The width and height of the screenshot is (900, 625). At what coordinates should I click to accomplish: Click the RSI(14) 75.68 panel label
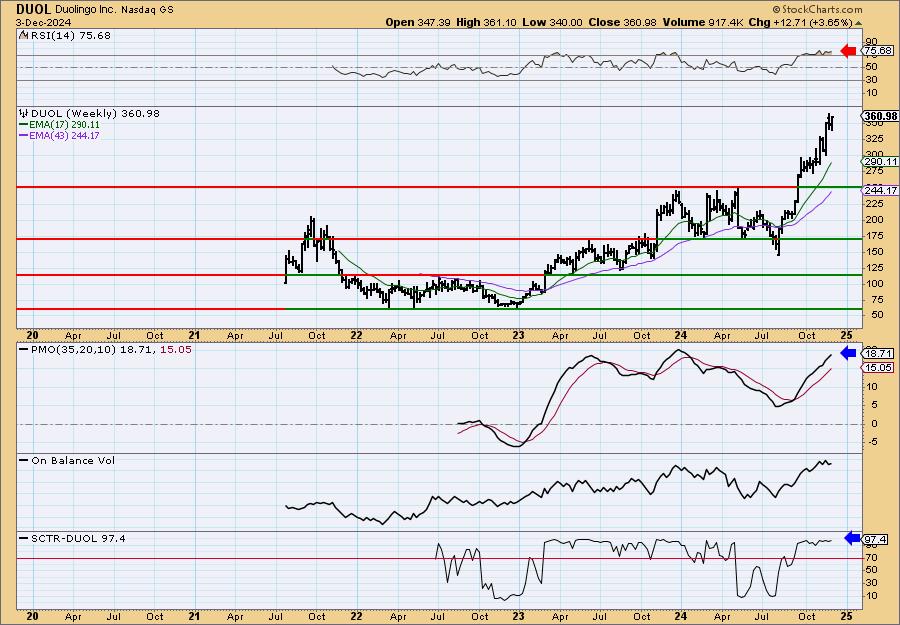pyautogui.click(x=71, y=35)
